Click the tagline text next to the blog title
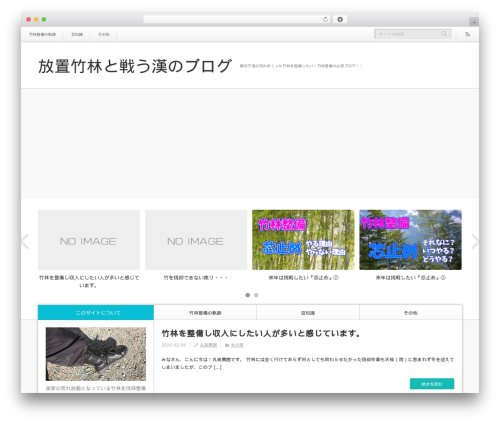The image size is (500, 423). 301,66
